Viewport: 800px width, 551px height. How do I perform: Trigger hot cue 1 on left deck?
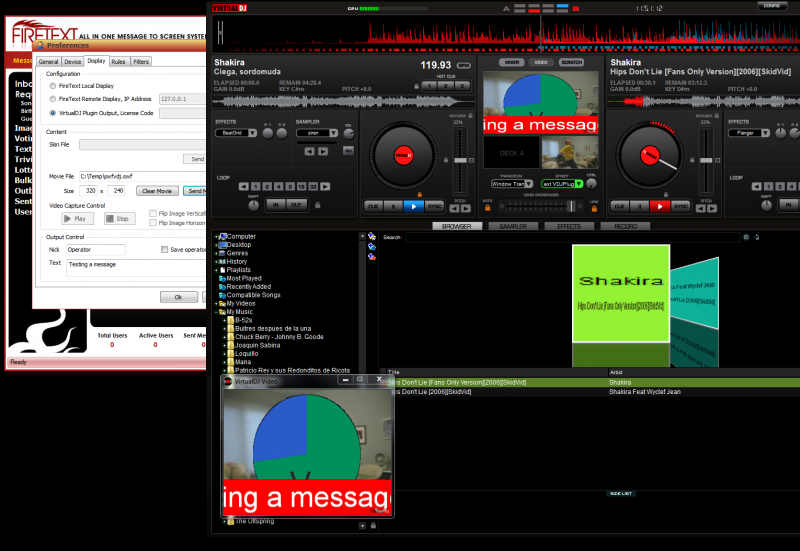click(429, 86)
